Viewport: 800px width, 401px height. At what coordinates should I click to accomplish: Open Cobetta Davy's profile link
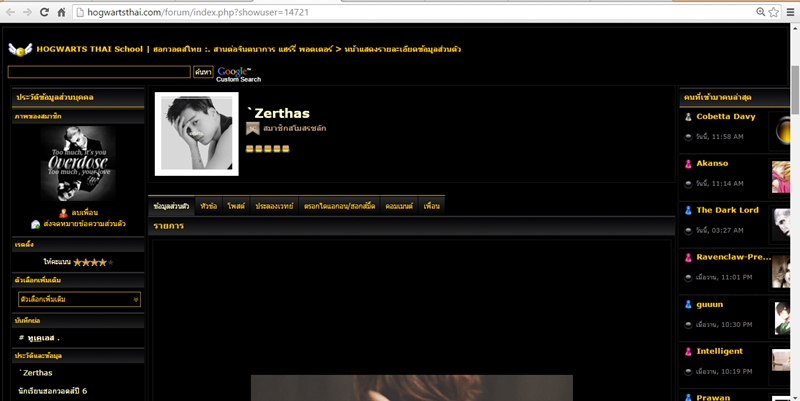[x=726, y=117]
